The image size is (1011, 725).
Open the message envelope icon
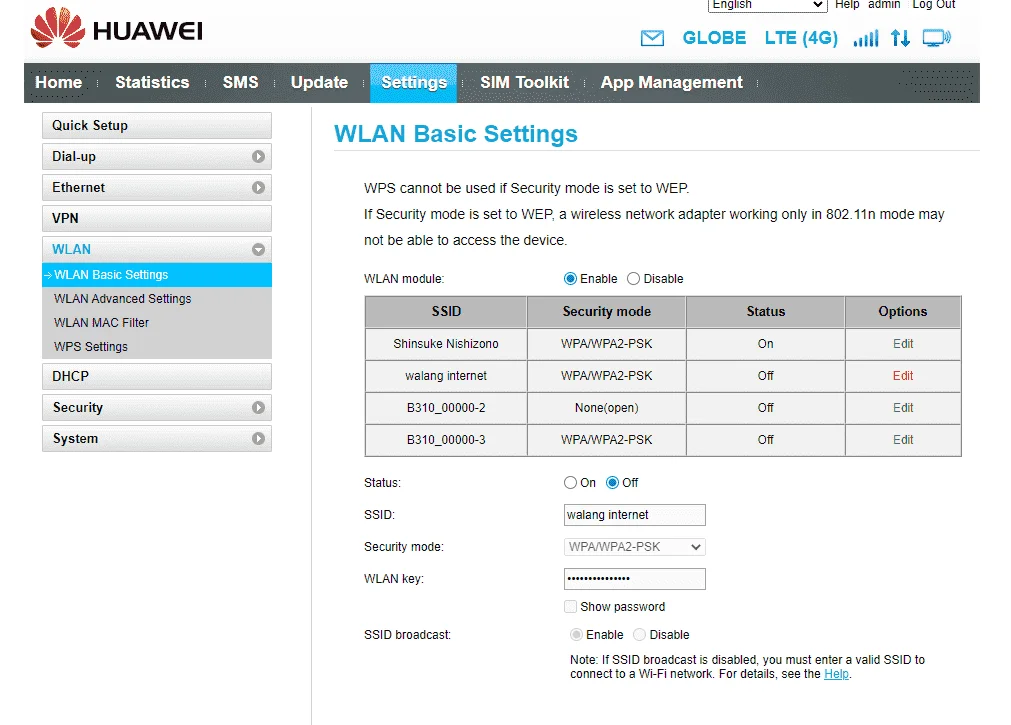pos(652,38)
